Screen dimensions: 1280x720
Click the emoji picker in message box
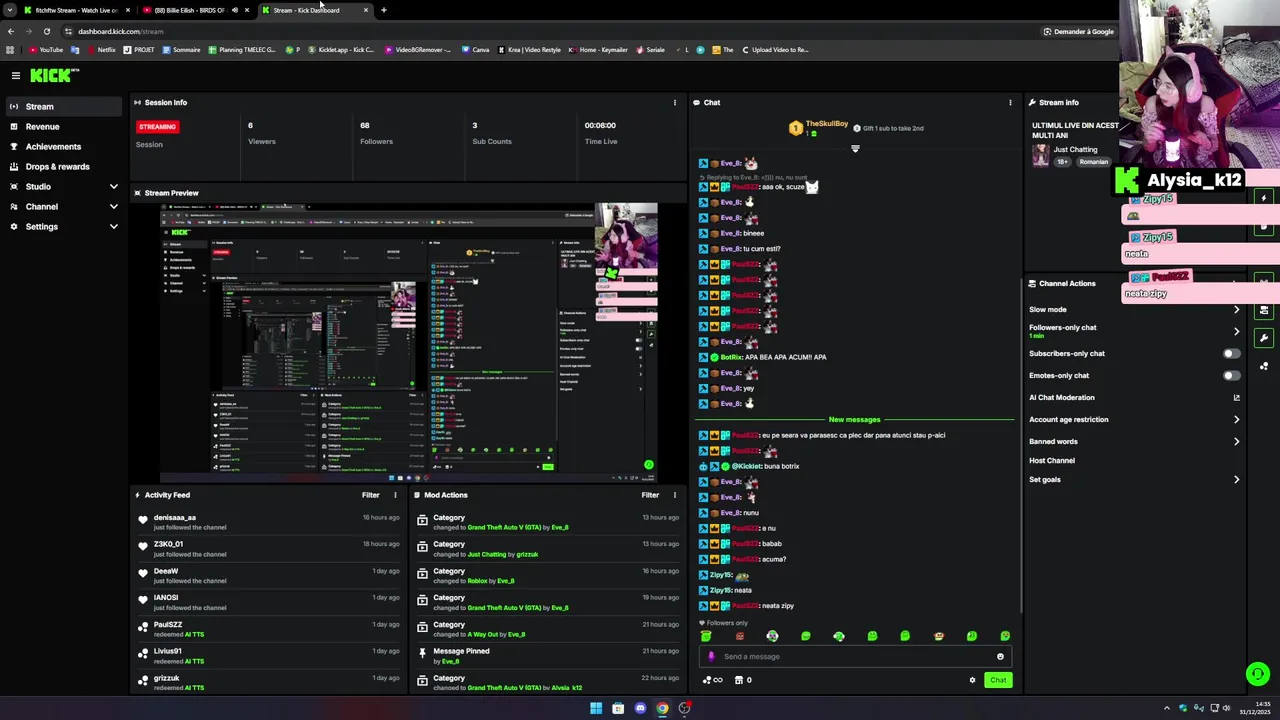(x=1000, y=657)
